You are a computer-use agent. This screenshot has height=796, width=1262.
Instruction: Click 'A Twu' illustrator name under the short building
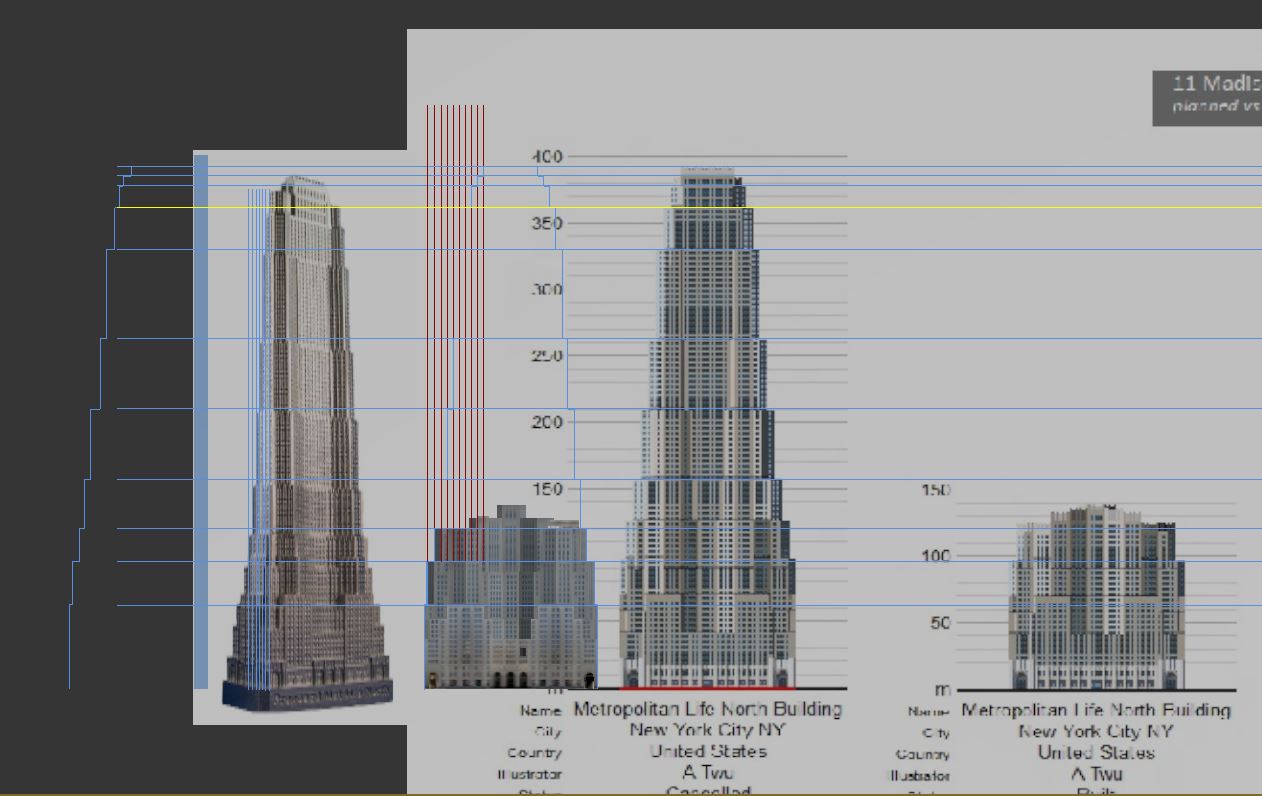click(x=1096, y=773)
